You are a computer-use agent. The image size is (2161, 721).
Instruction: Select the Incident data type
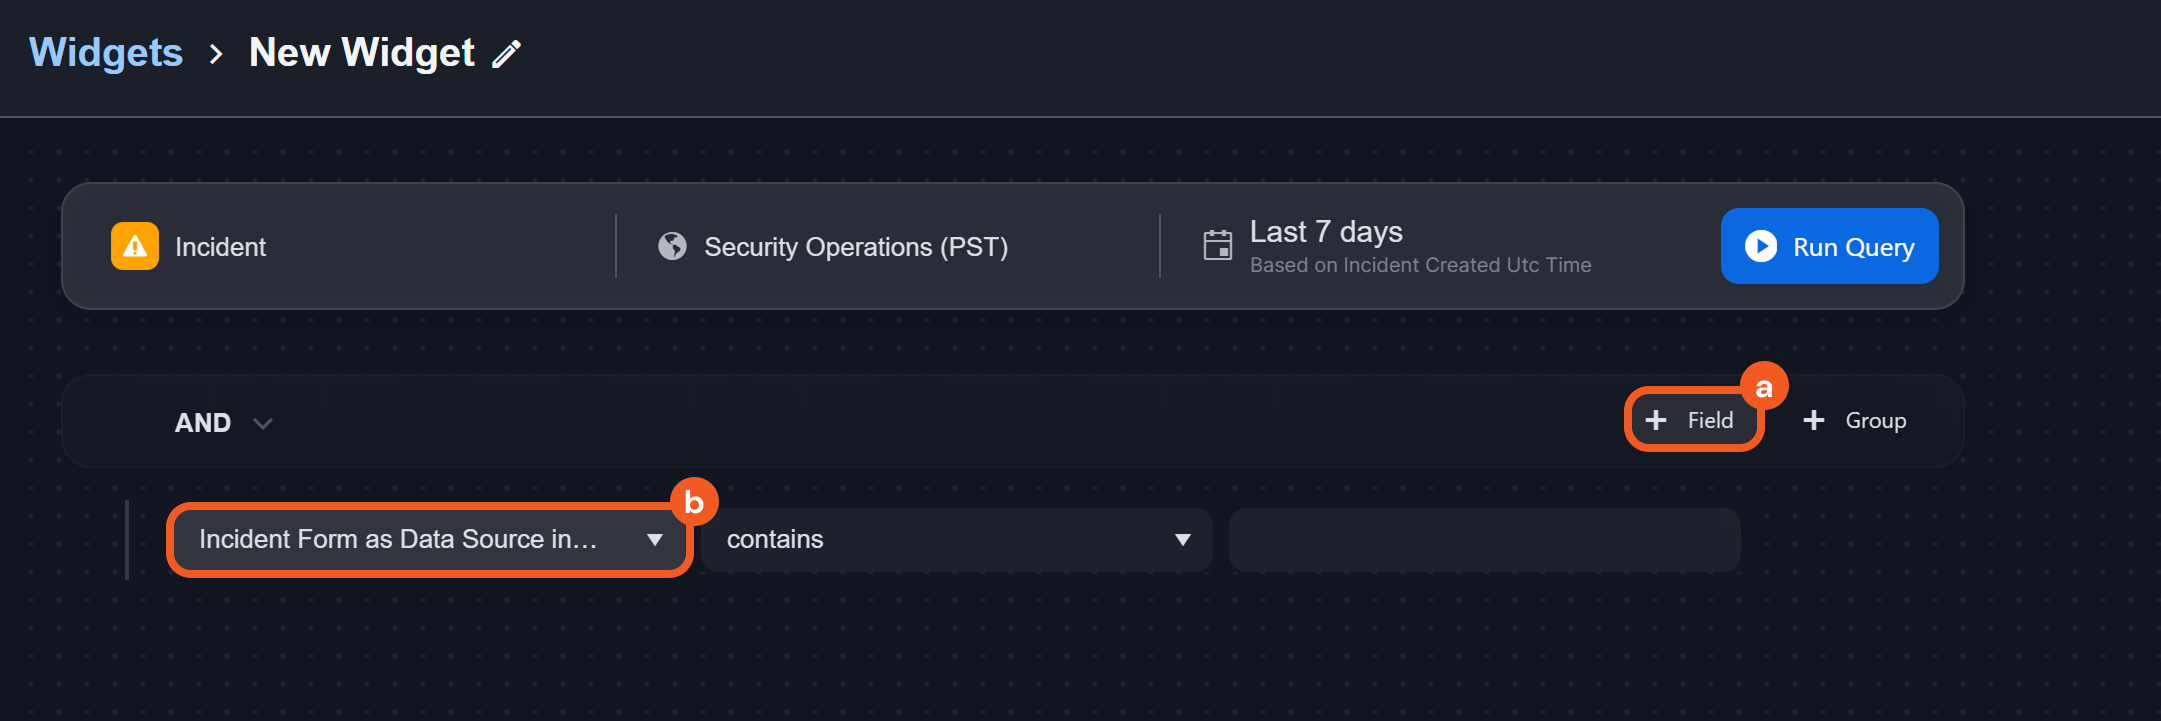(220, 247)
